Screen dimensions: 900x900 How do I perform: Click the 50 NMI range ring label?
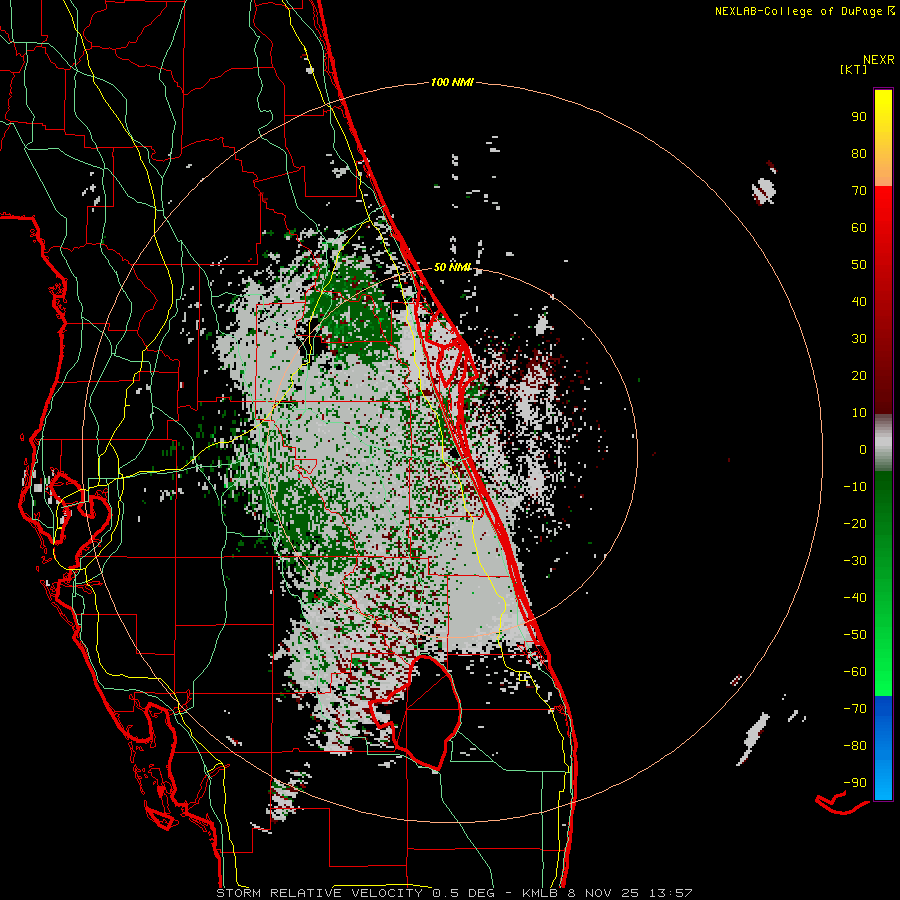(452, 267)
